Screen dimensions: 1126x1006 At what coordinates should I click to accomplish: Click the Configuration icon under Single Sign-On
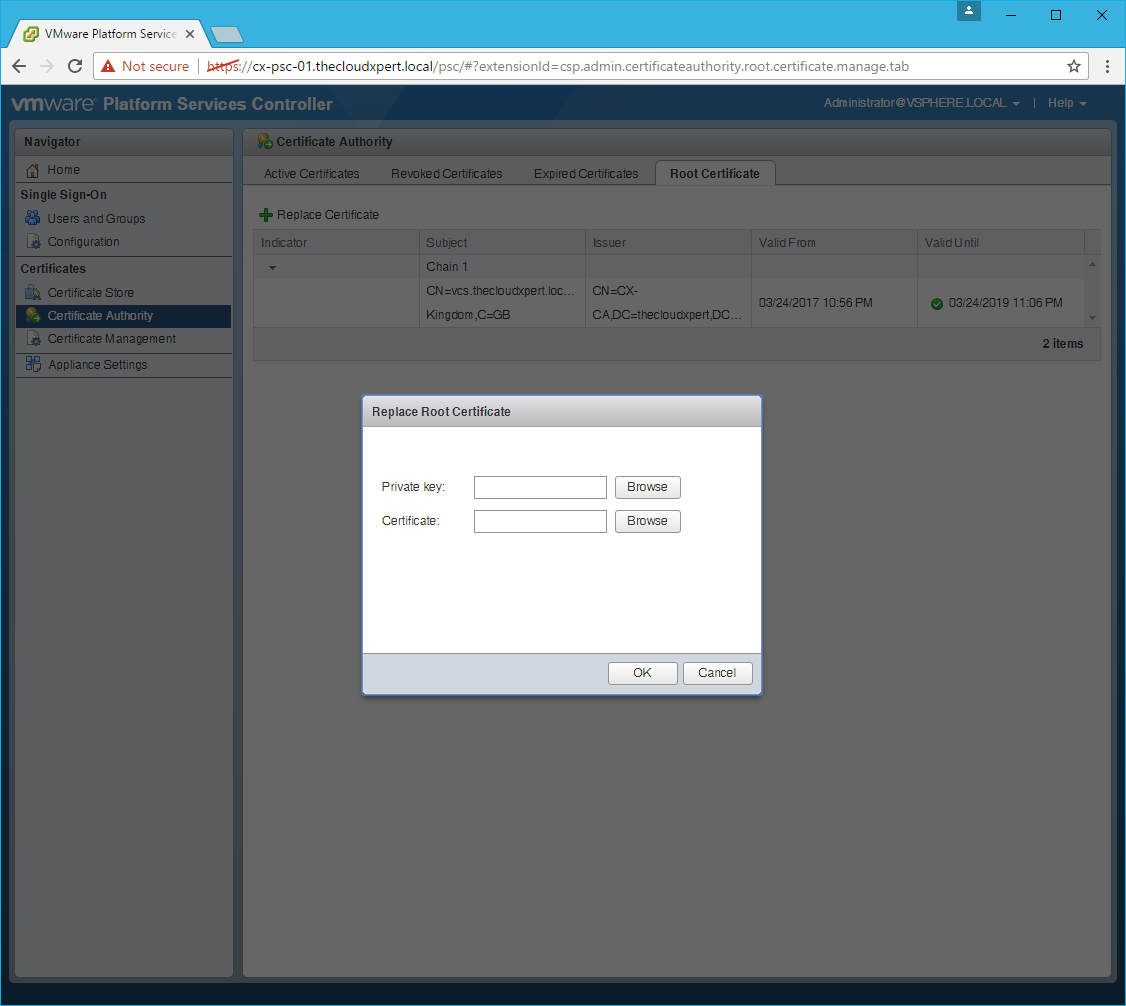33,242
